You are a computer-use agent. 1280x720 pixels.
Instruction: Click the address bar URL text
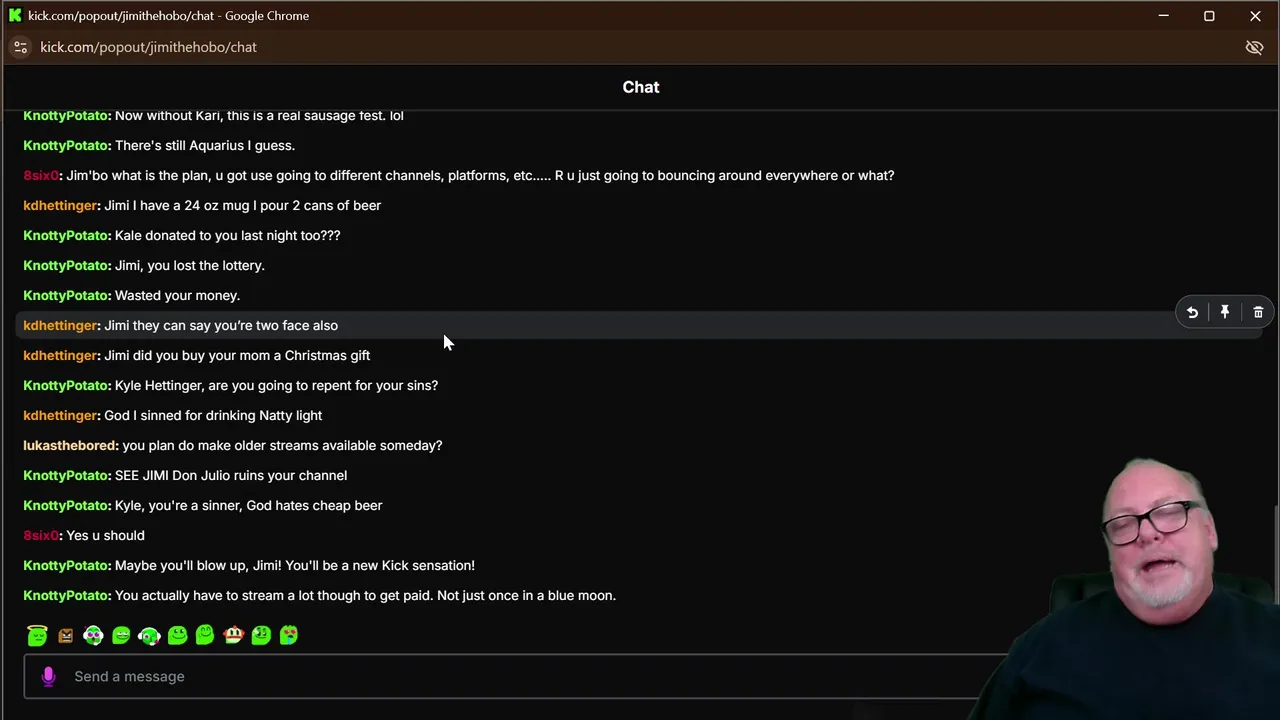click(x=148, y=47)
